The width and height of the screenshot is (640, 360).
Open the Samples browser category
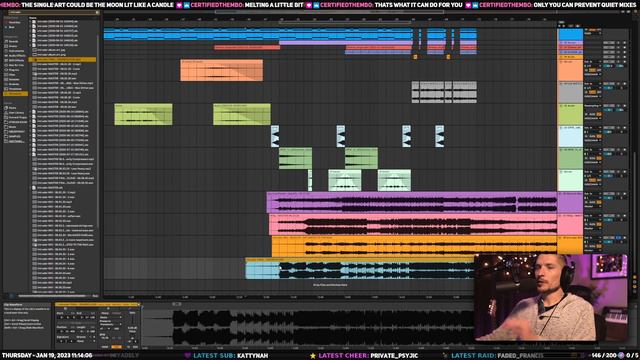click(13, 80)
